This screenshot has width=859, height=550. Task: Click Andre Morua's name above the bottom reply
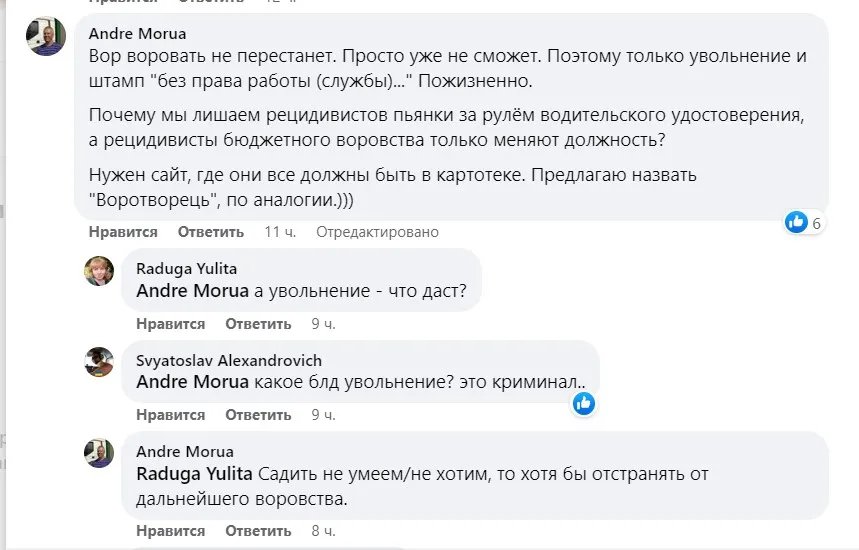click(184, 451)
